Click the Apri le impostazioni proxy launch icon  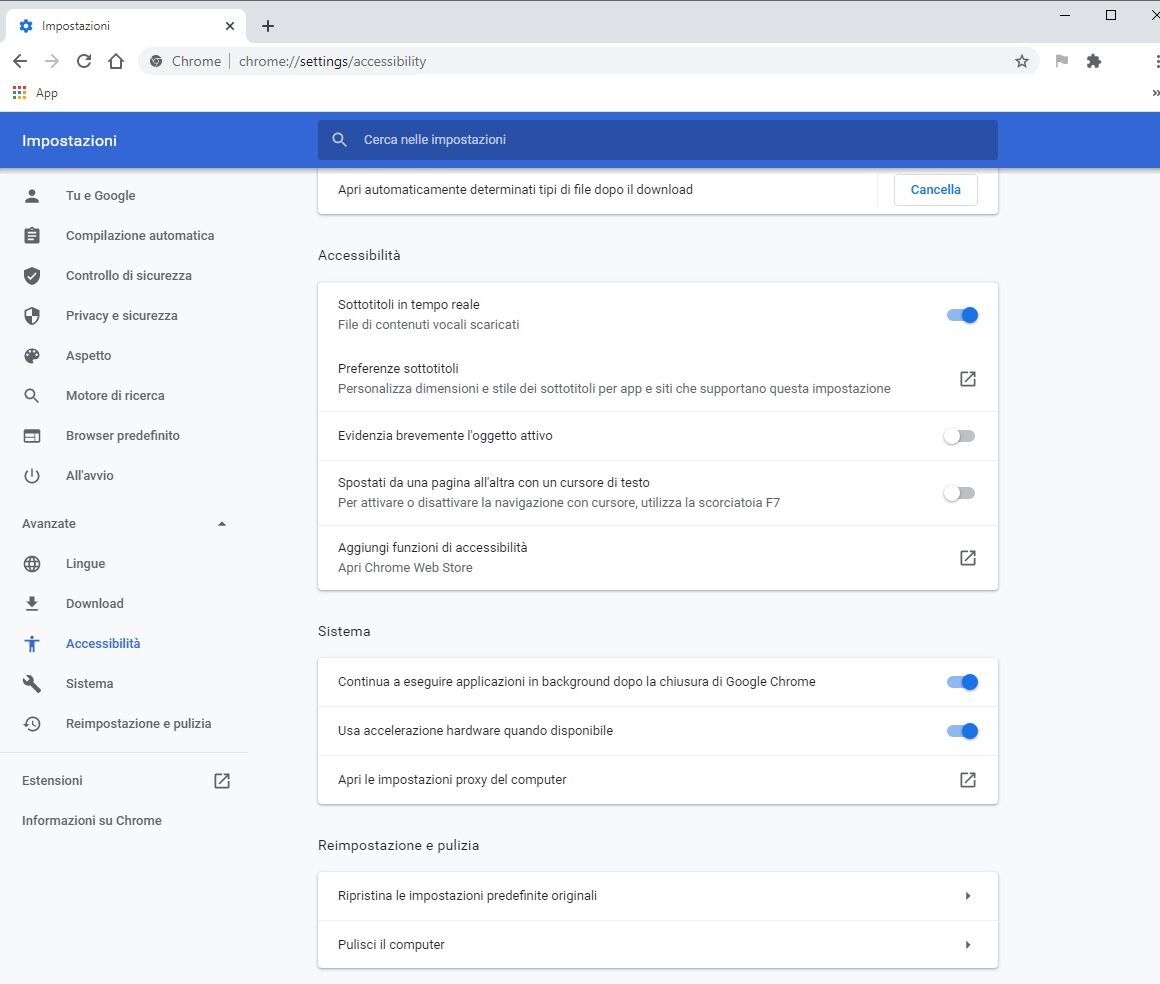[966, 780]
